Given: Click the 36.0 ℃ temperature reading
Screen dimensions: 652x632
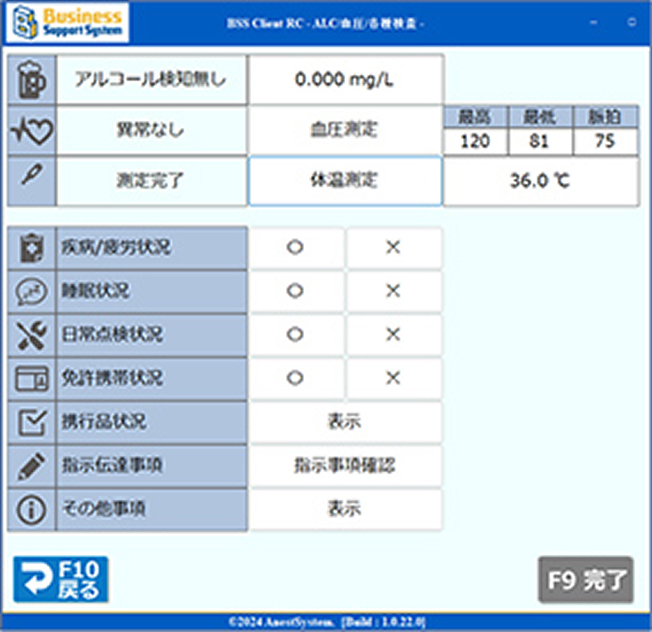Looking at the screenshot, I should (541, 181).
